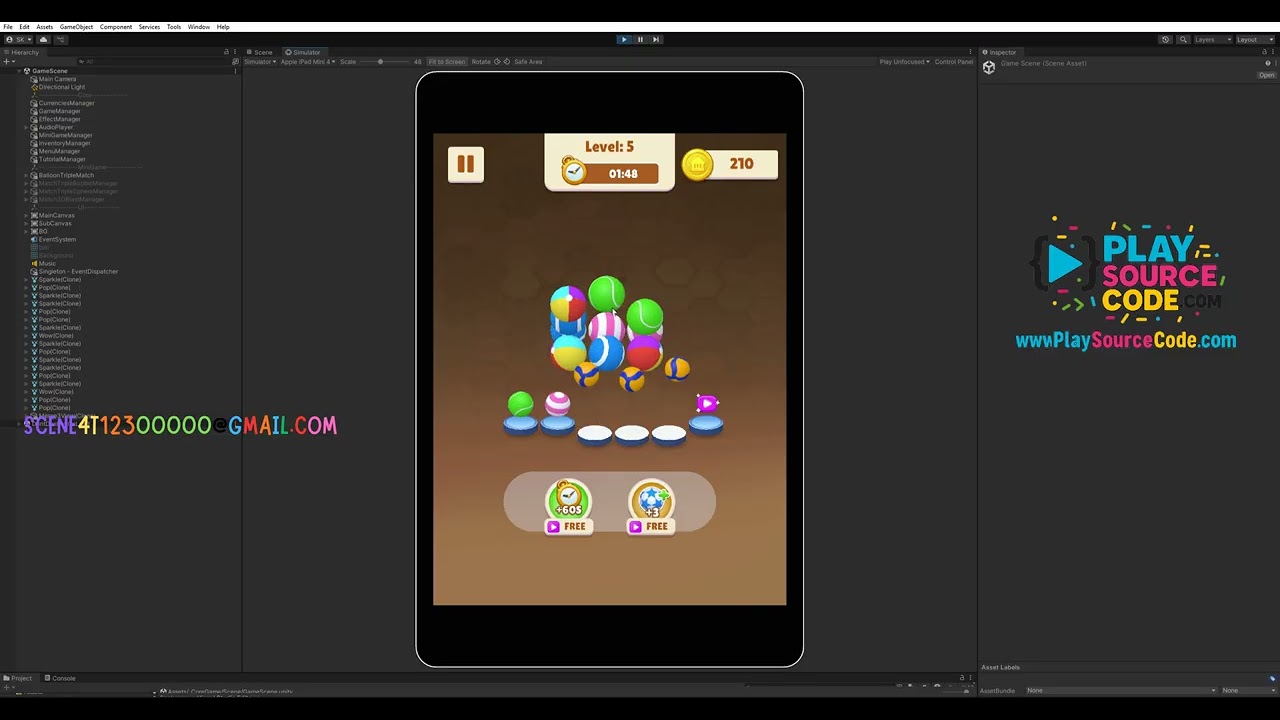Toggle the Fit to Screen button
Viewport: 1280px width, 720px height.
point(447,62)
